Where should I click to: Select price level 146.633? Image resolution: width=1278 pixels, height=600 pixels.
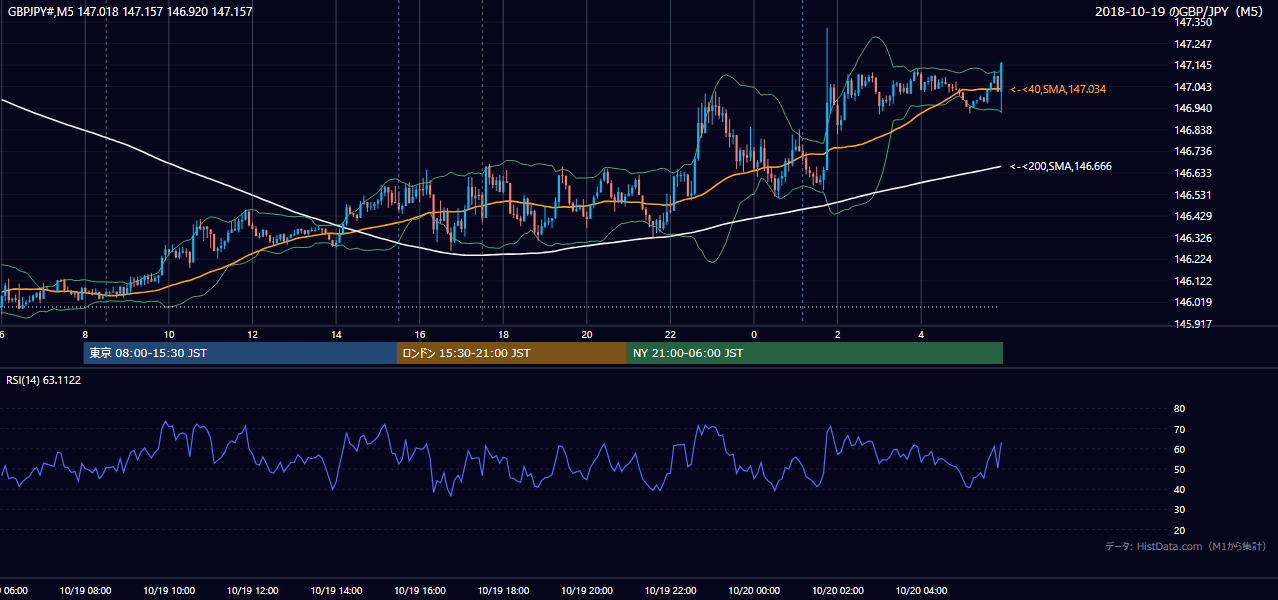[1195, 172]
